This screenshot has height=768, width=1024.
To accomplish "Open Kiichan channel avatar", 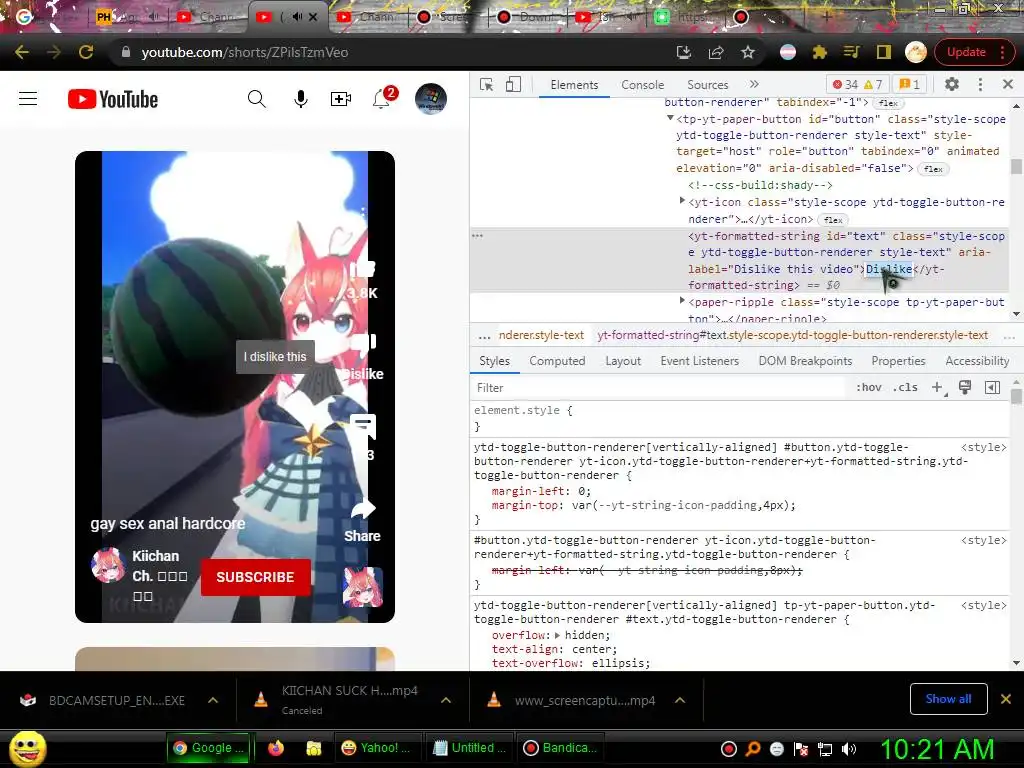I will tap(108, 565).
